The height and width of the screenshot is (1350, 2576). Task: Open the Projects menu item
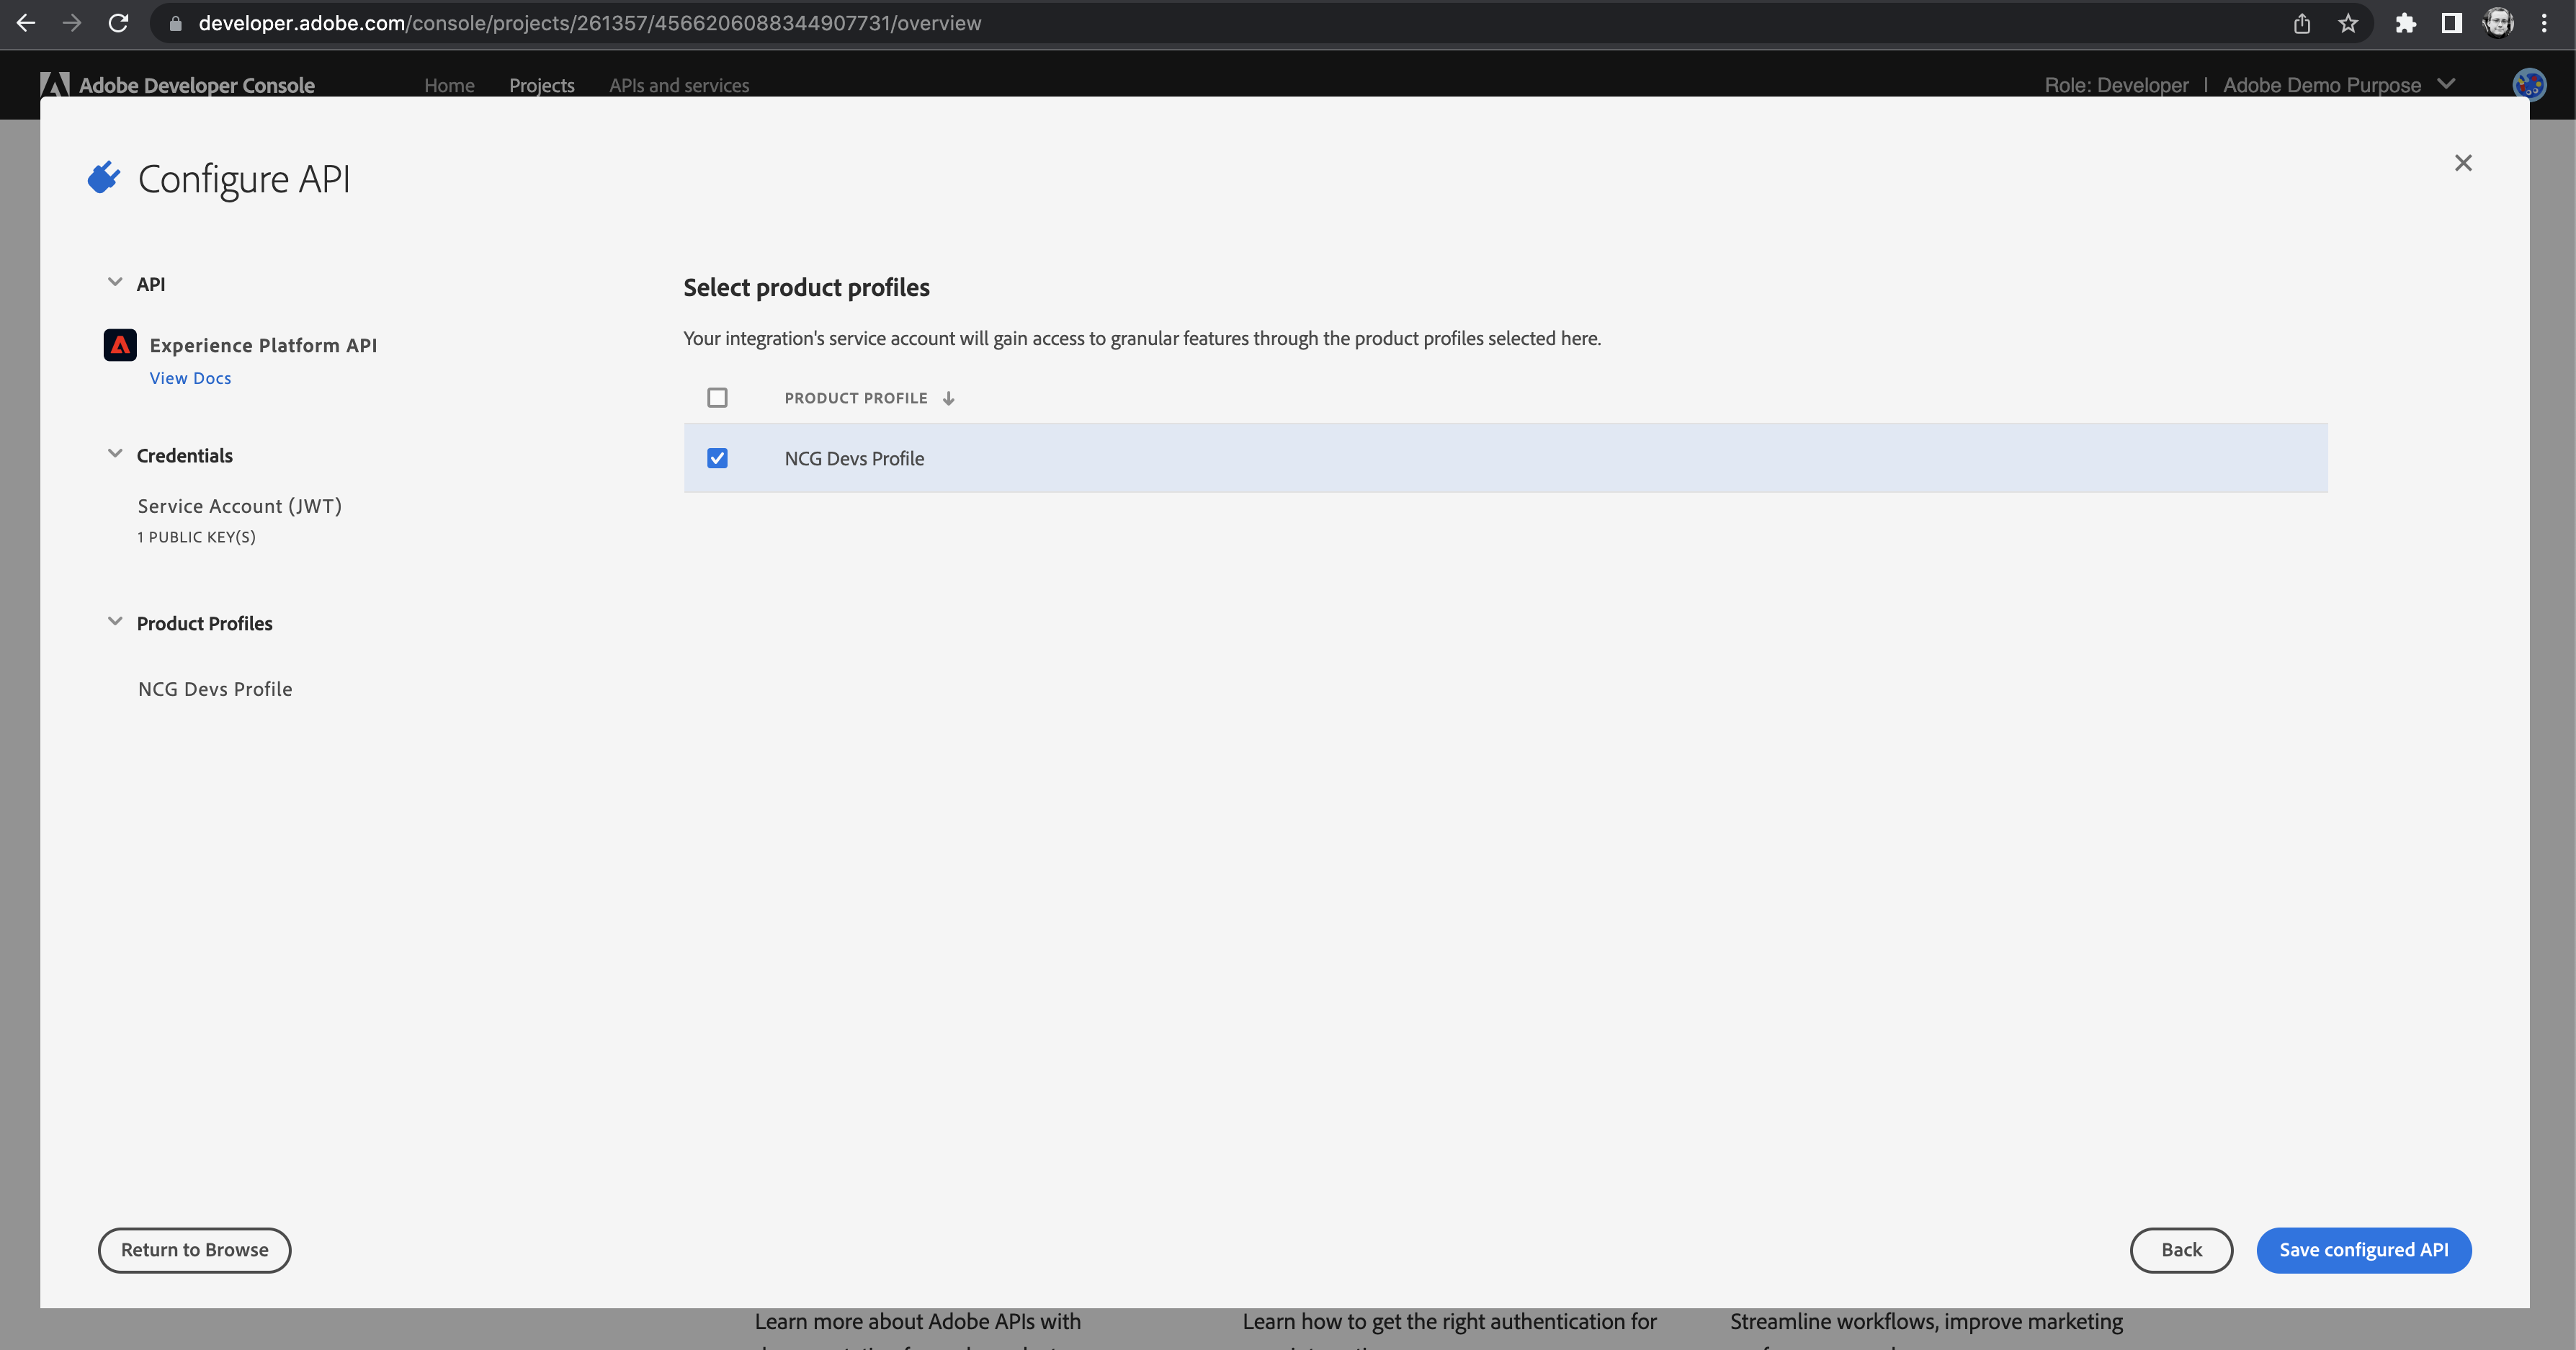tap(542, 84)
